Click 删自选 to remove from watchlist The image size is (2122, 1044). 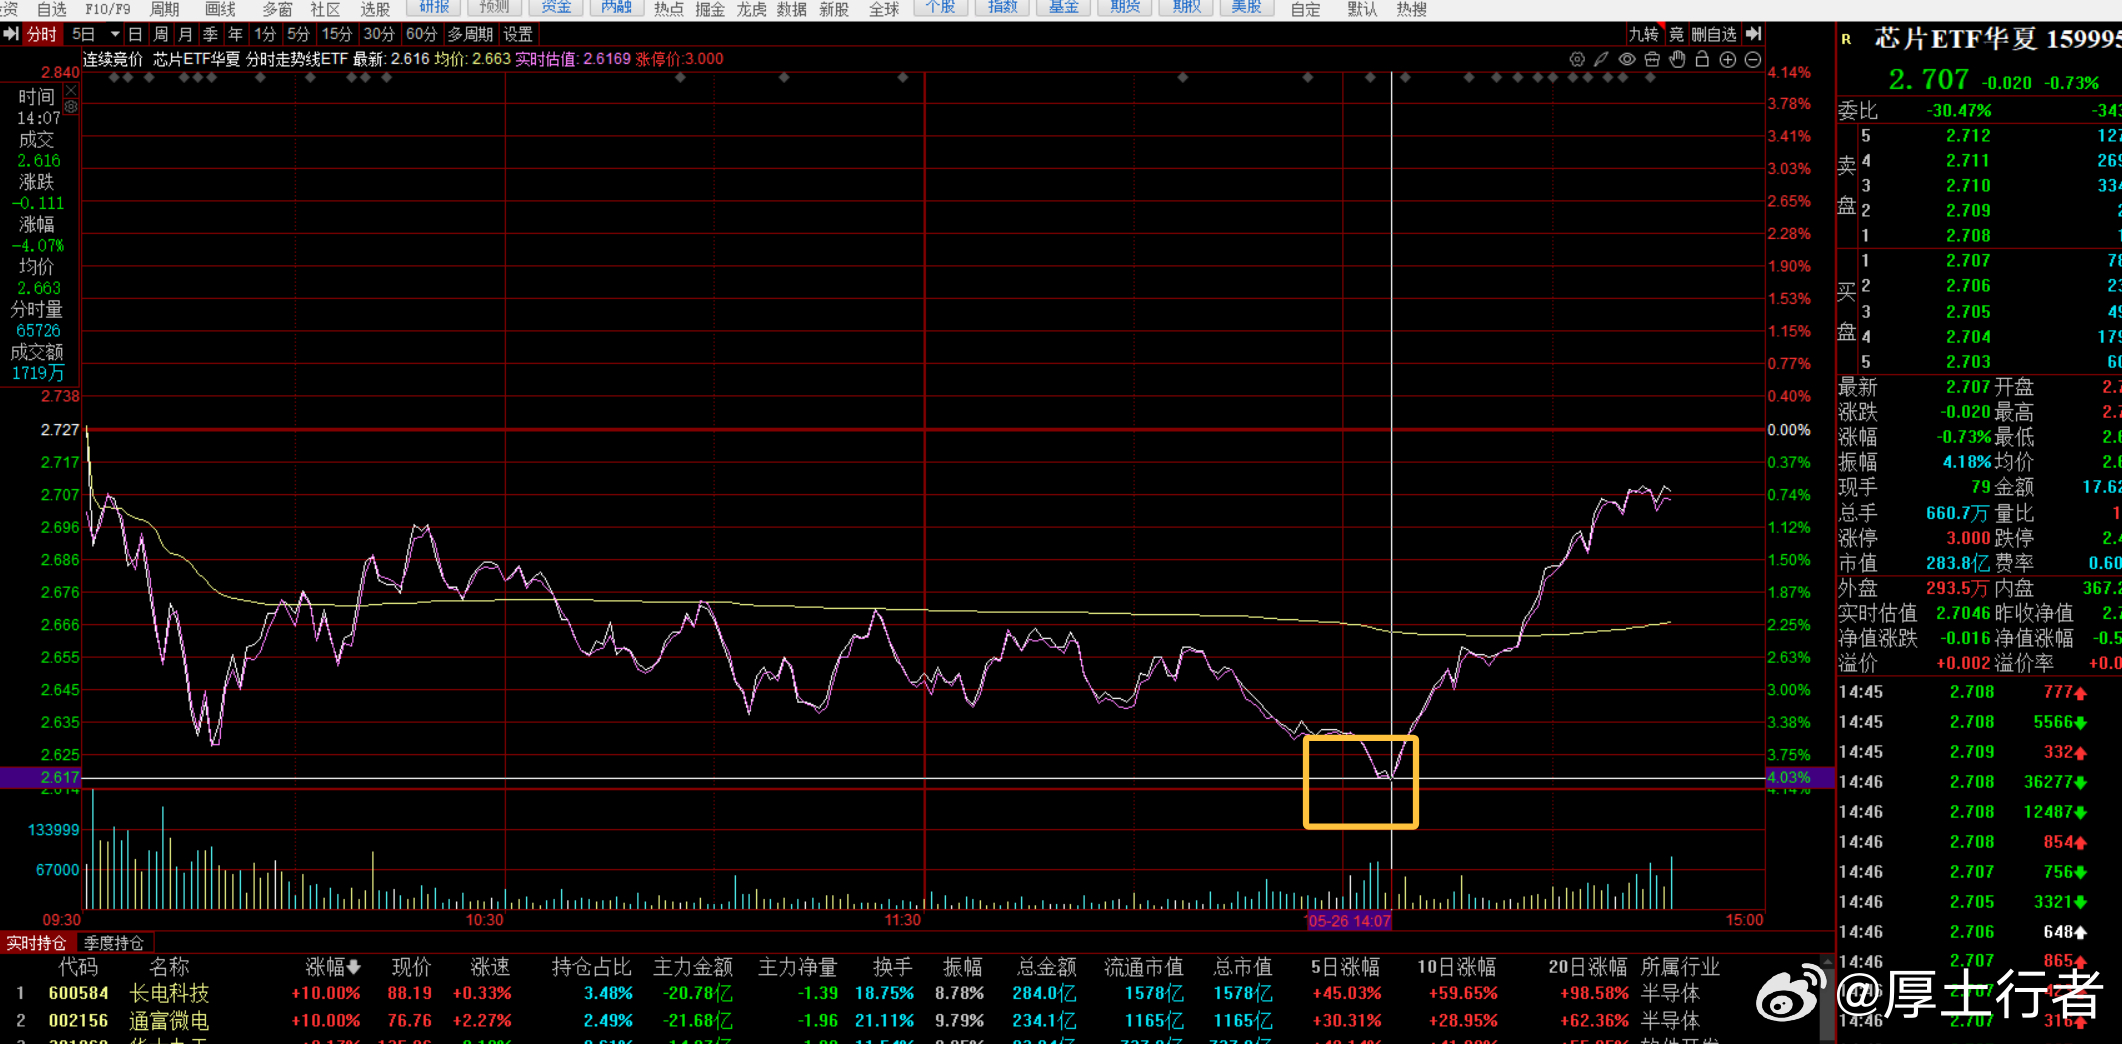[x=1714, y=34]
